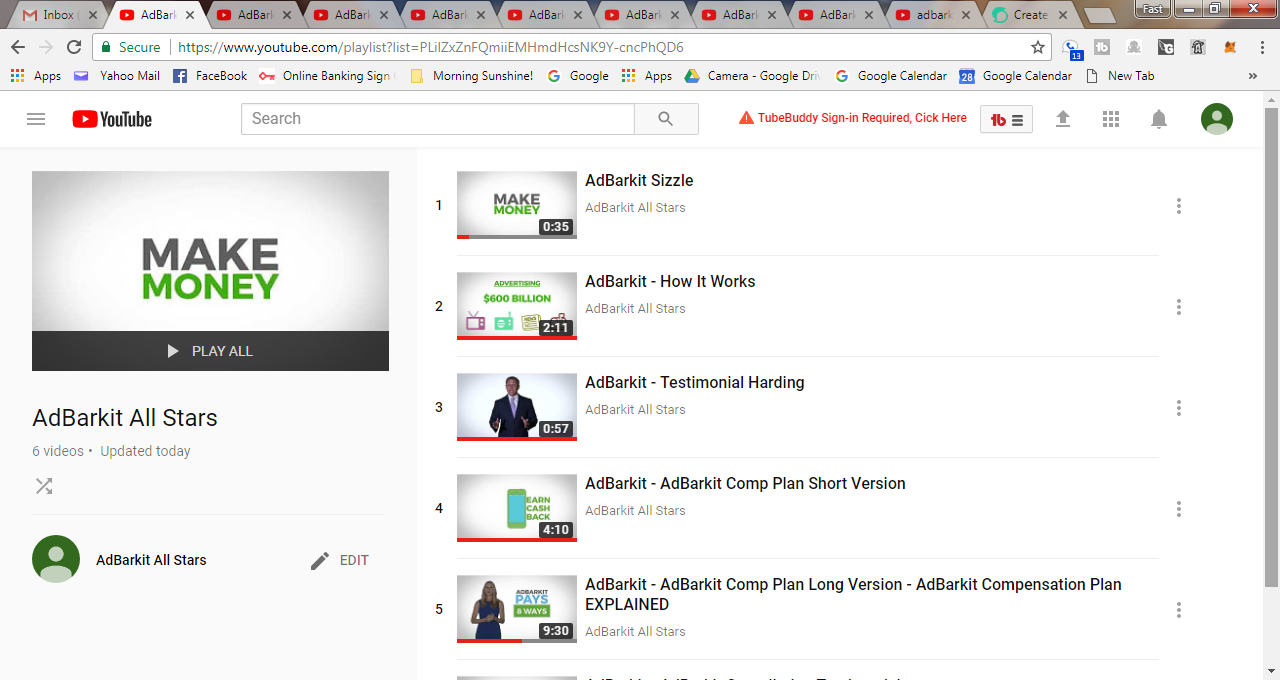Open options for Testimonial Harding video
1280x680 pixels.
click(1179, 408)
